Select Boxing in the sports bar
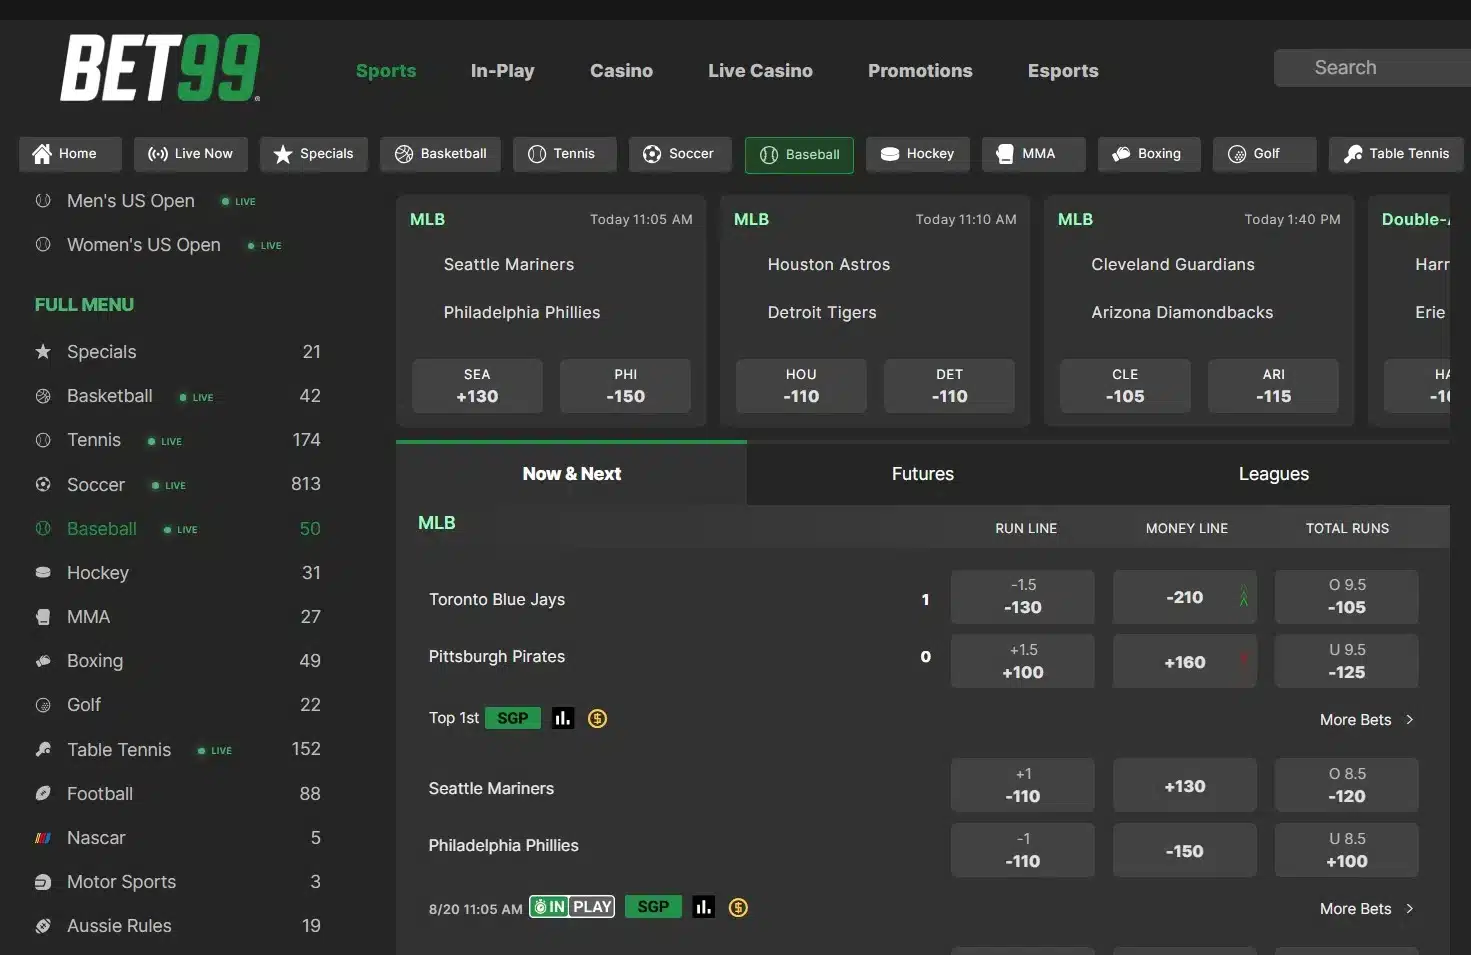 (1149, 154)
